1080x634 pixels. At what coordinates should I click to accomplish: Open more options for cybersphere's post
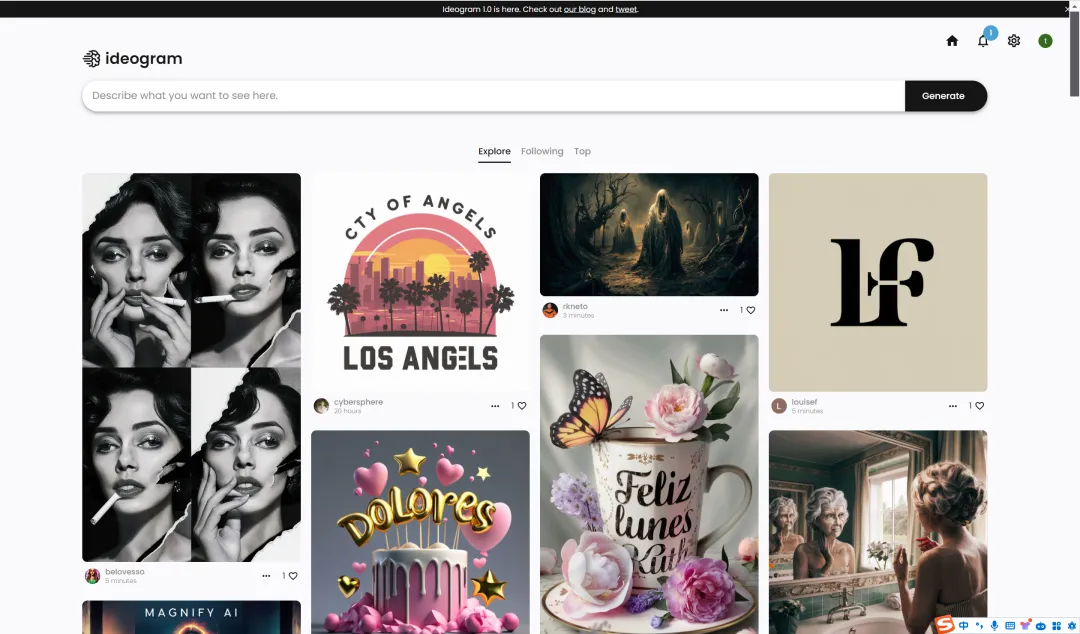pyautogui.click(x=495, y=406)
